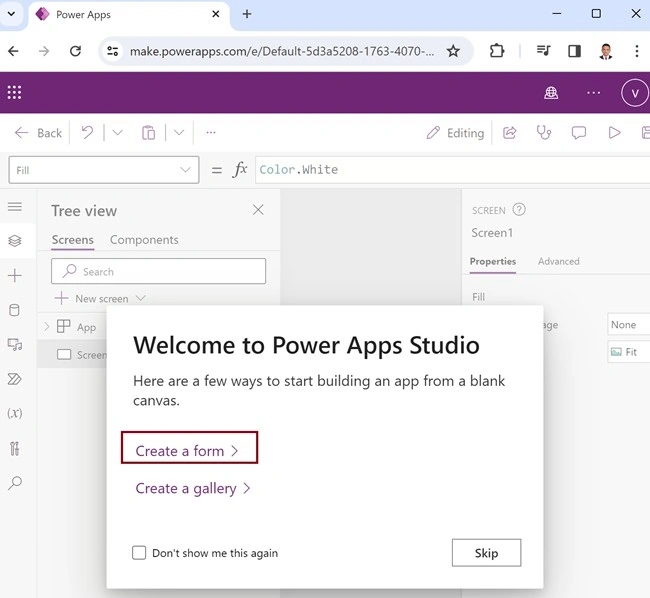Open the Variables (x) icon
This screenshot has width=650, height=598.
[15, 413]
